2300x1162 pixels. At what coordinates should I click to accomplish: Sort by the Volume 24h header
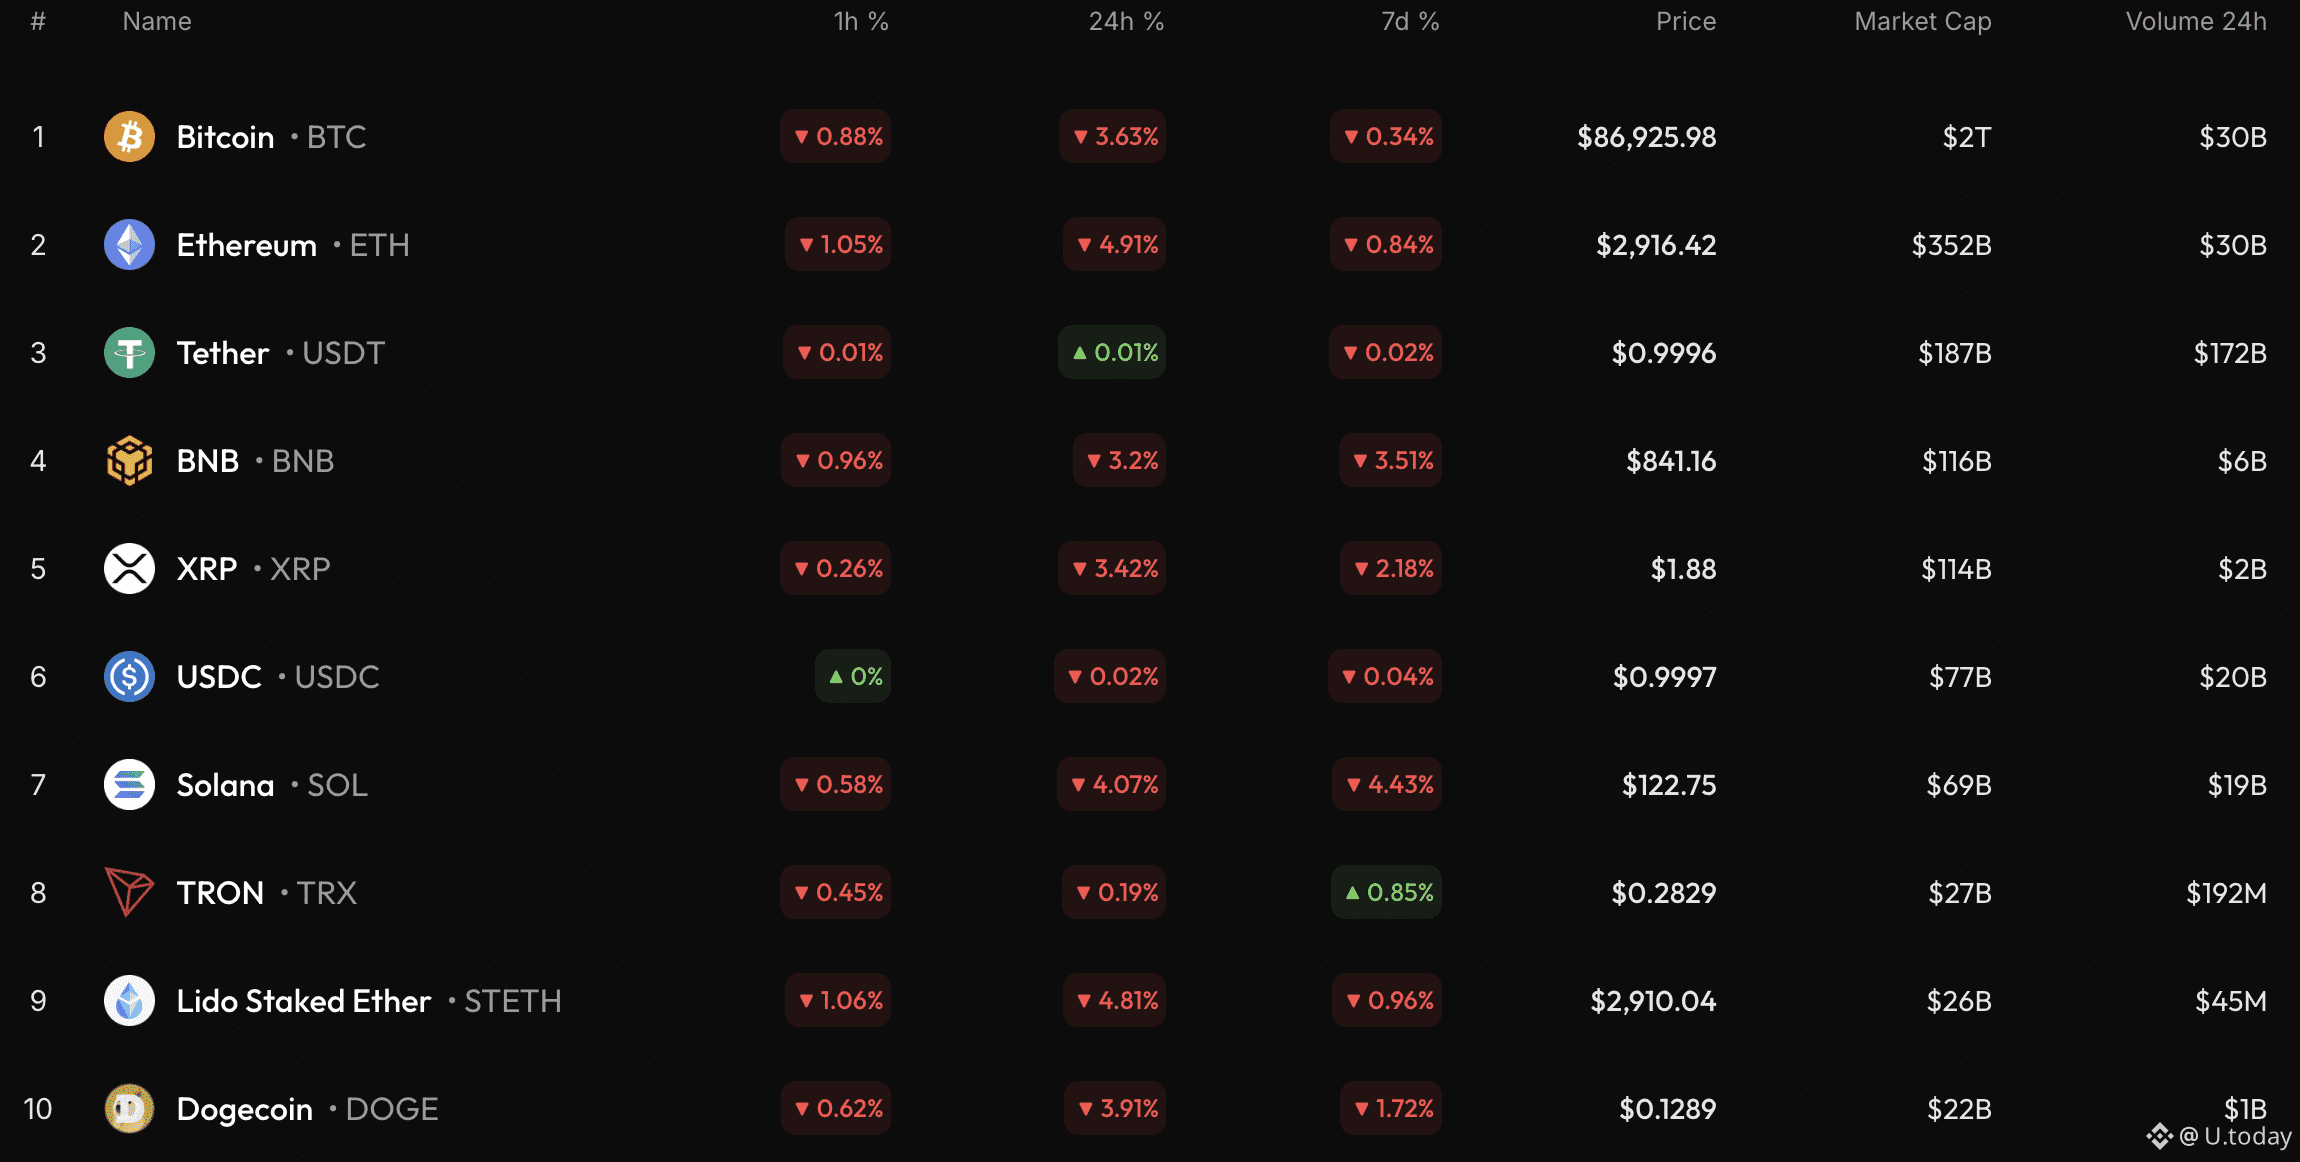click(x=2196, y=22)
